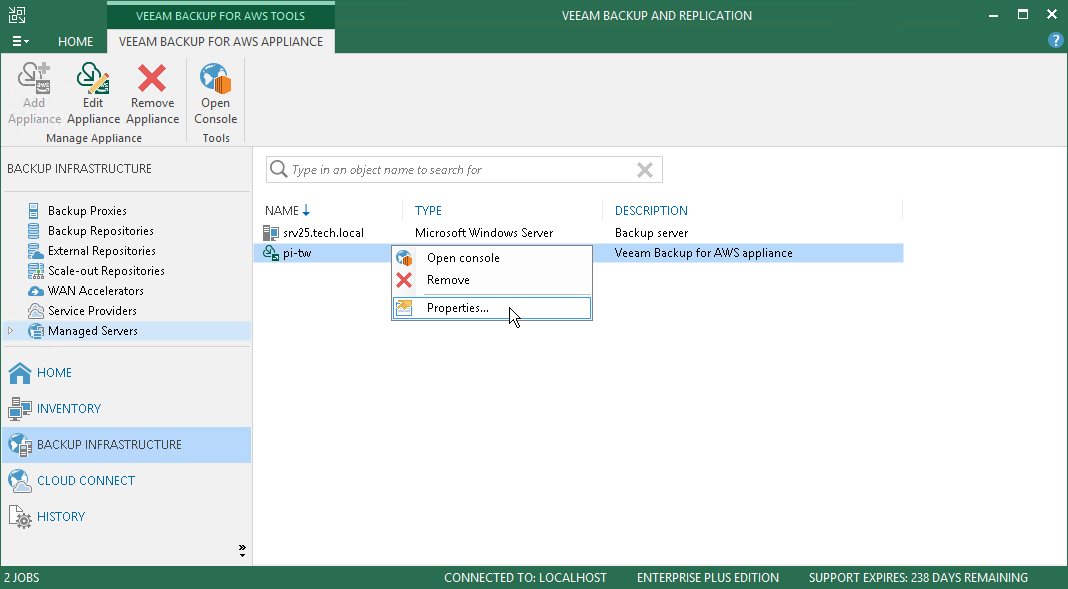Select Service Providers in the tree
The image size is (1068, 589).
92,311
